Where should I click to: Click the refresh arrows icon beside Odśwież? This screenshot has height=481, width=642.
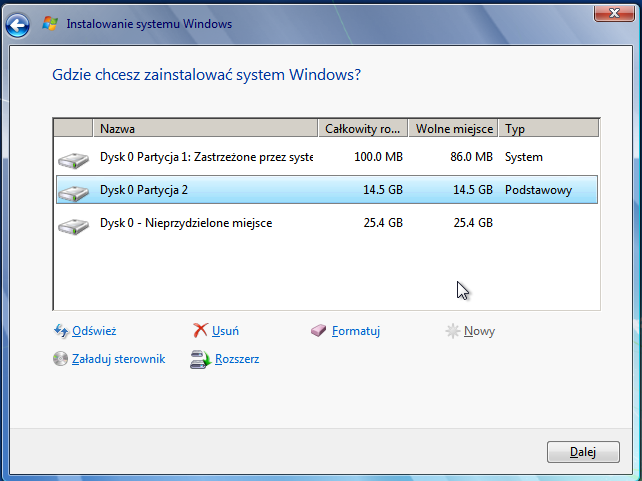point(61,331)
